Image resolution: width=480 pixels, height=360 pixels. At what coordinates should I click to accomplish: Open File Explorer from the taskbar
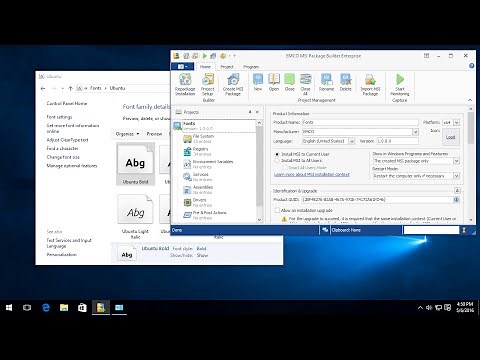(64, 307)
